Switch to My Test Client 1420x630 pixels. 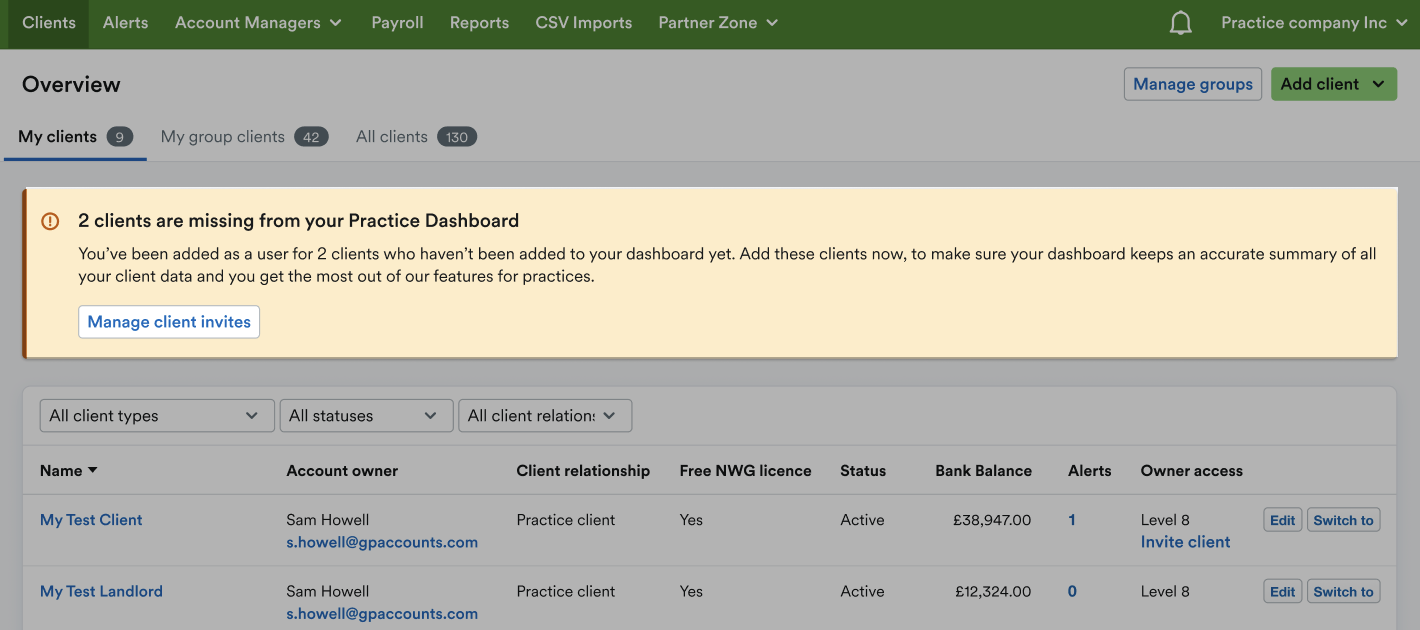(x=1343, y=520)
